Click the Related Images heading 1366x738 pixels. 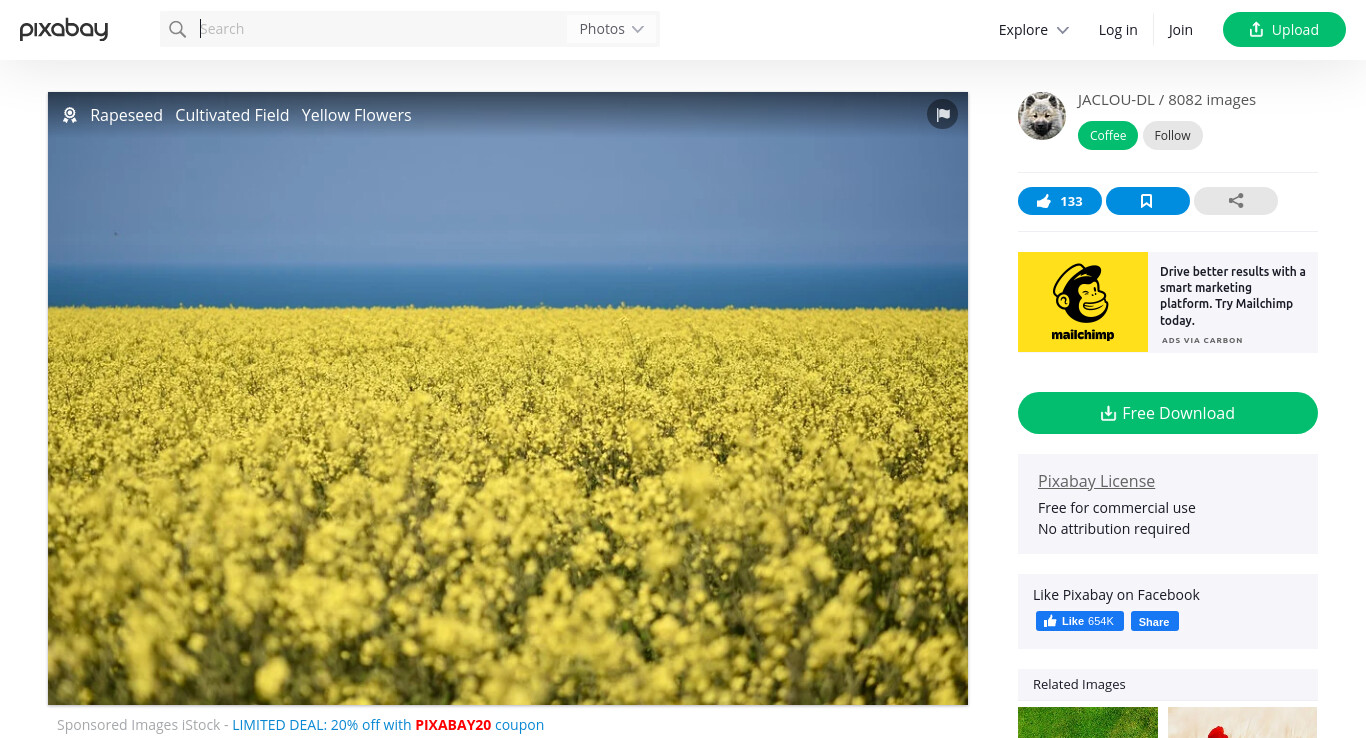pos(1079,685)
